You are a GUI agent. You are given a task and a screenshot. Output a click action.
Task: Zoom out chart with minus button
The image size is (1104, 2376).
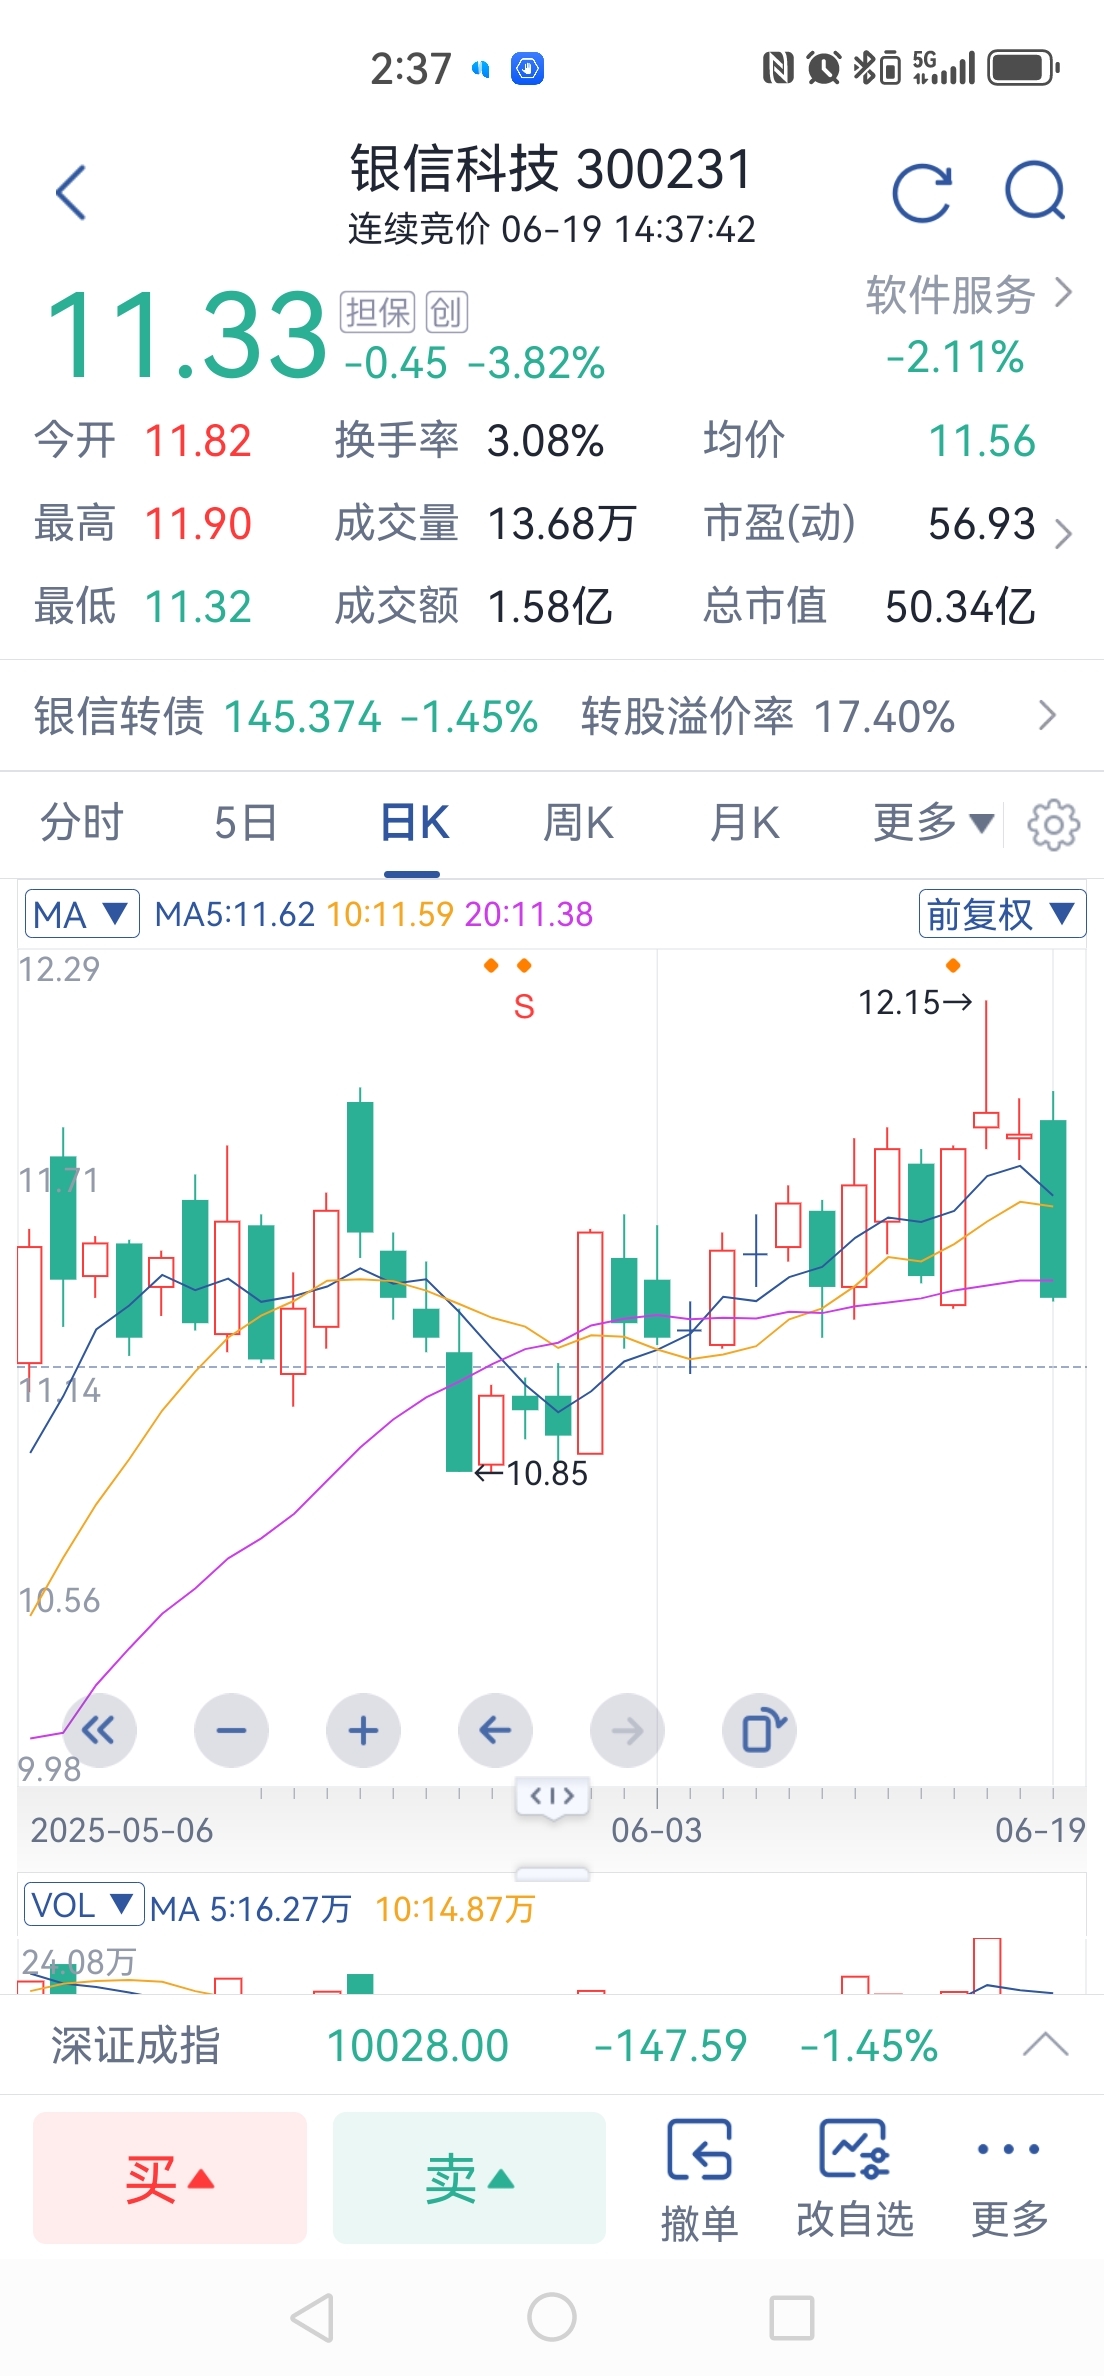click(x=231, y=1730)
